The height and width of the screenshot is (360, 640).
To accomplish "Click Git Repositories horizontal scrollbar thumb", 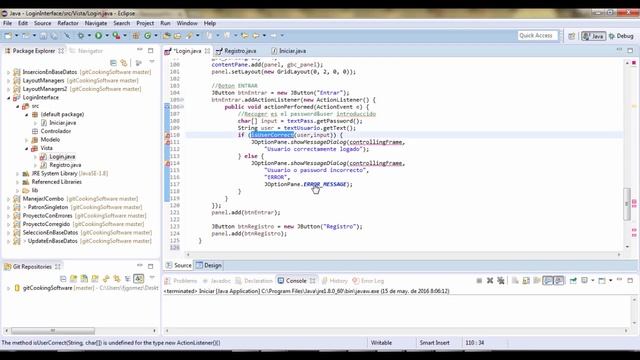I will tap(53, 331).
